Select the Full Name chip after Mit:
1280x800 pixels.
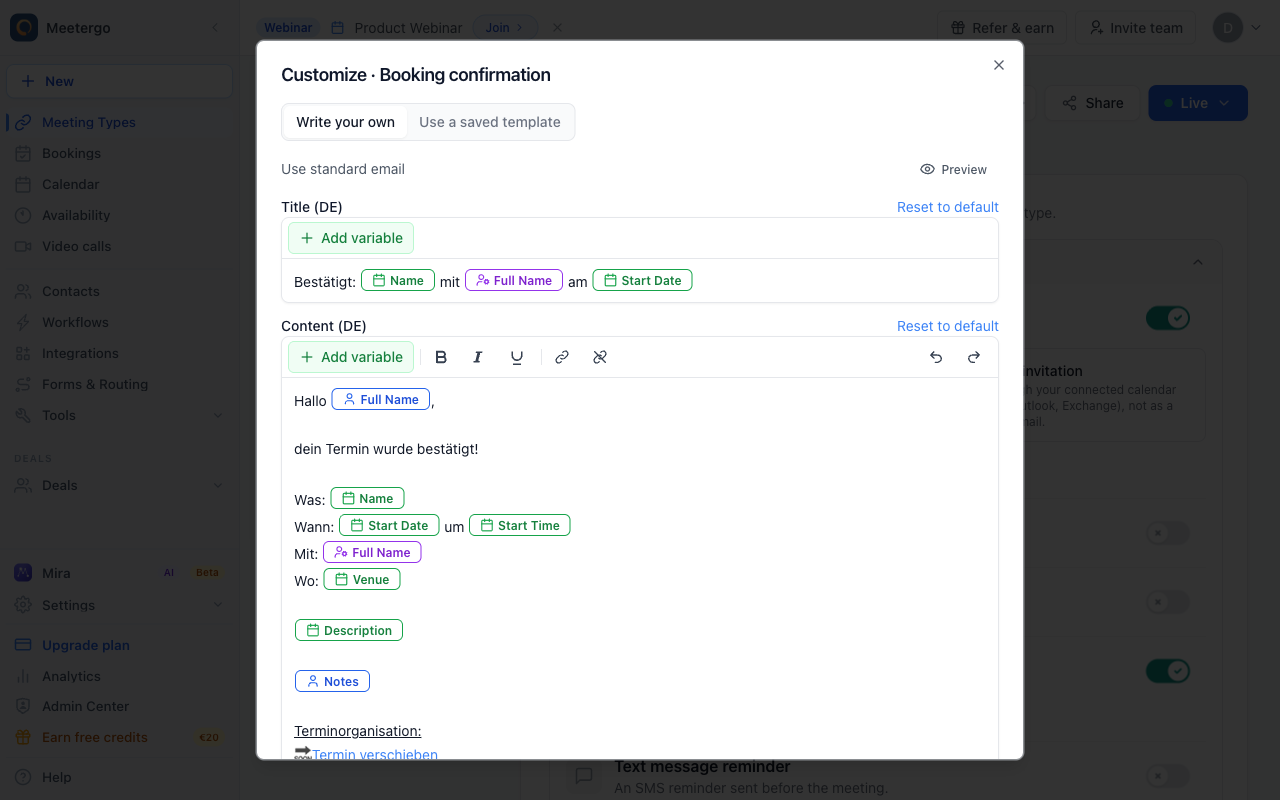372,553
